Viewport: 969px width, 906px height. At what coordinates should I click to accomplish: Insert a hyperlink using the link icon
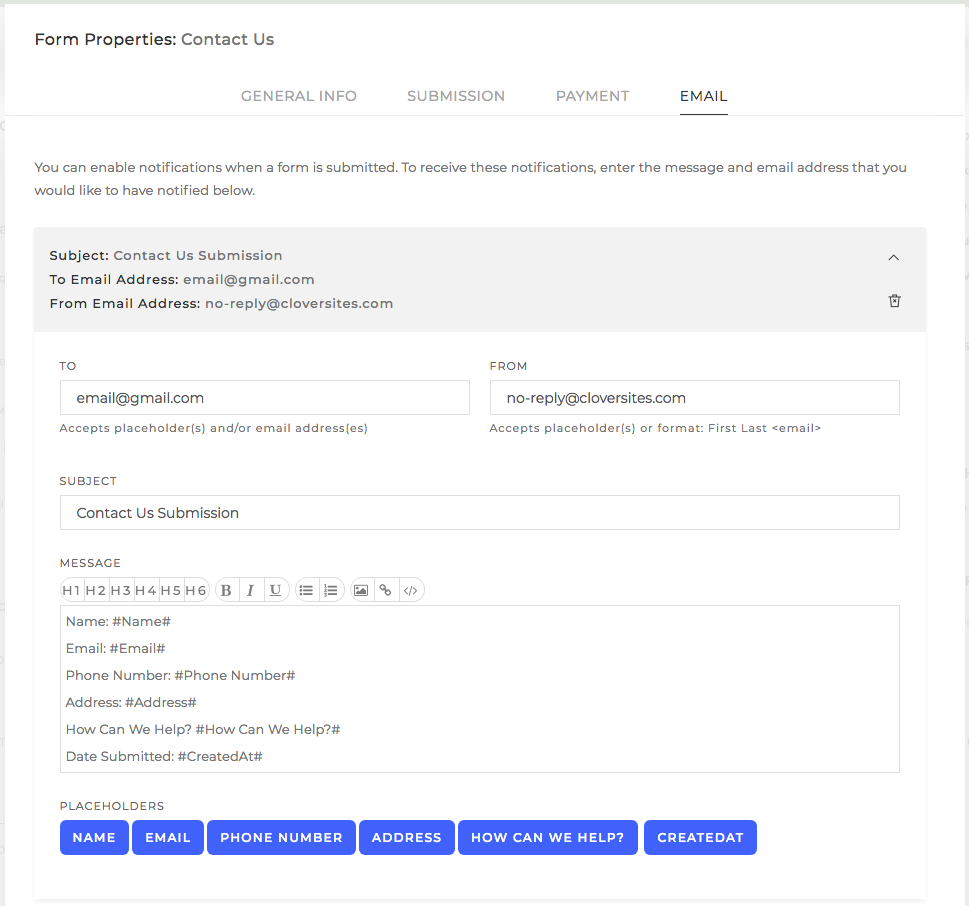click(x=386, y=589)
